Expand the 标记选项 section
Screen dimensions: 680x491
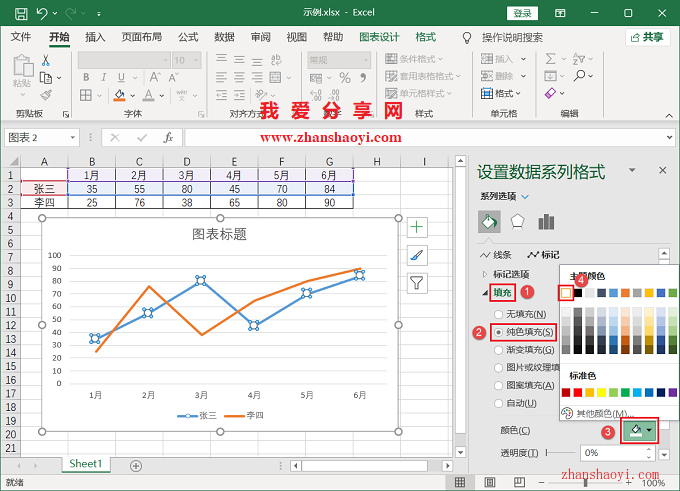(x=485, y=274)
